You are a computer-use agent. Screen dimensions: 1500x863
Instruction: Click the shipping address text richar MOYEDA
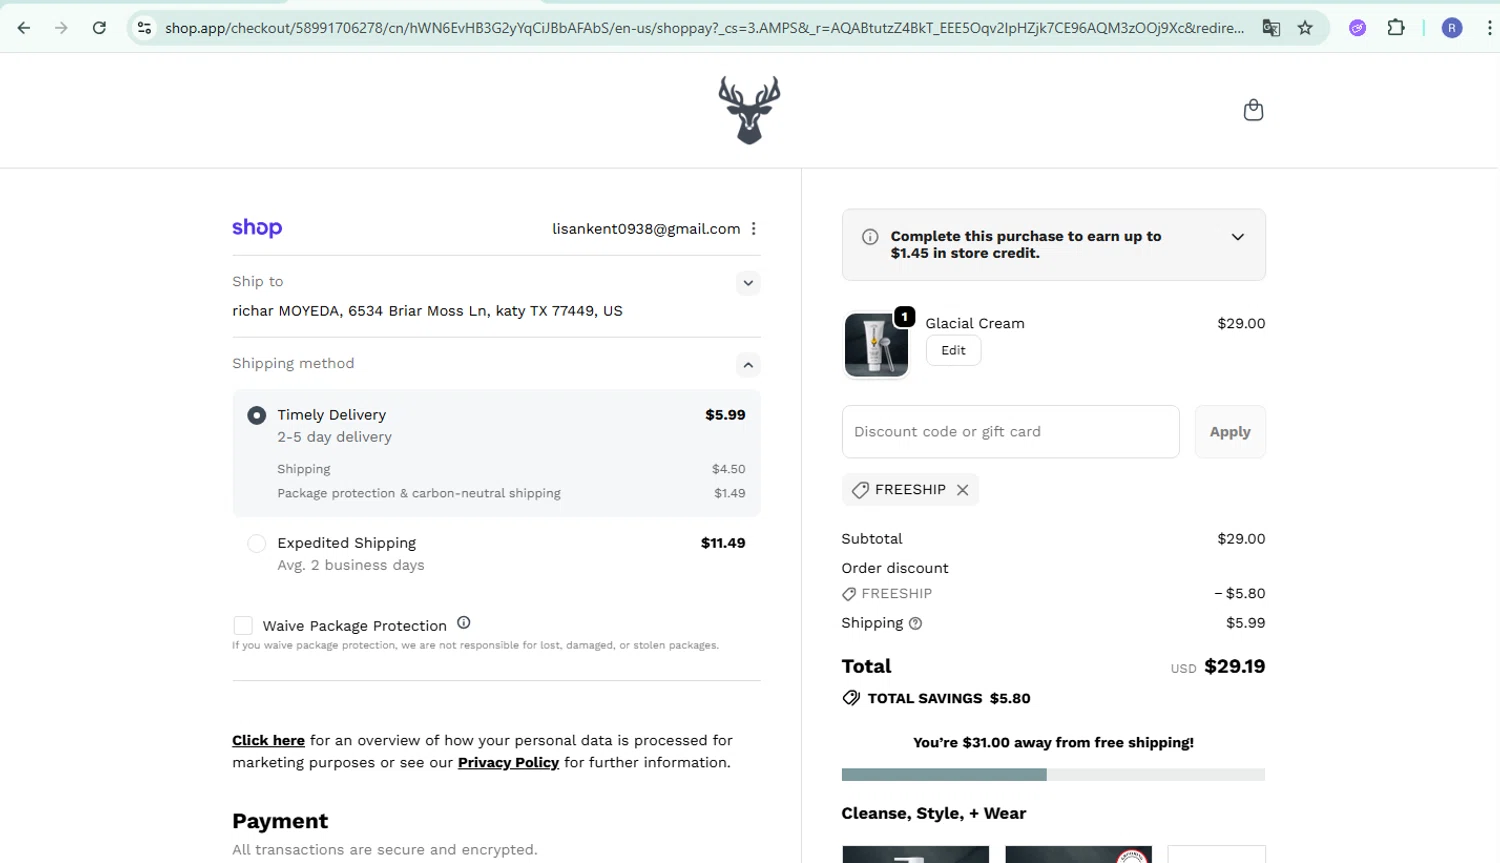427,311
